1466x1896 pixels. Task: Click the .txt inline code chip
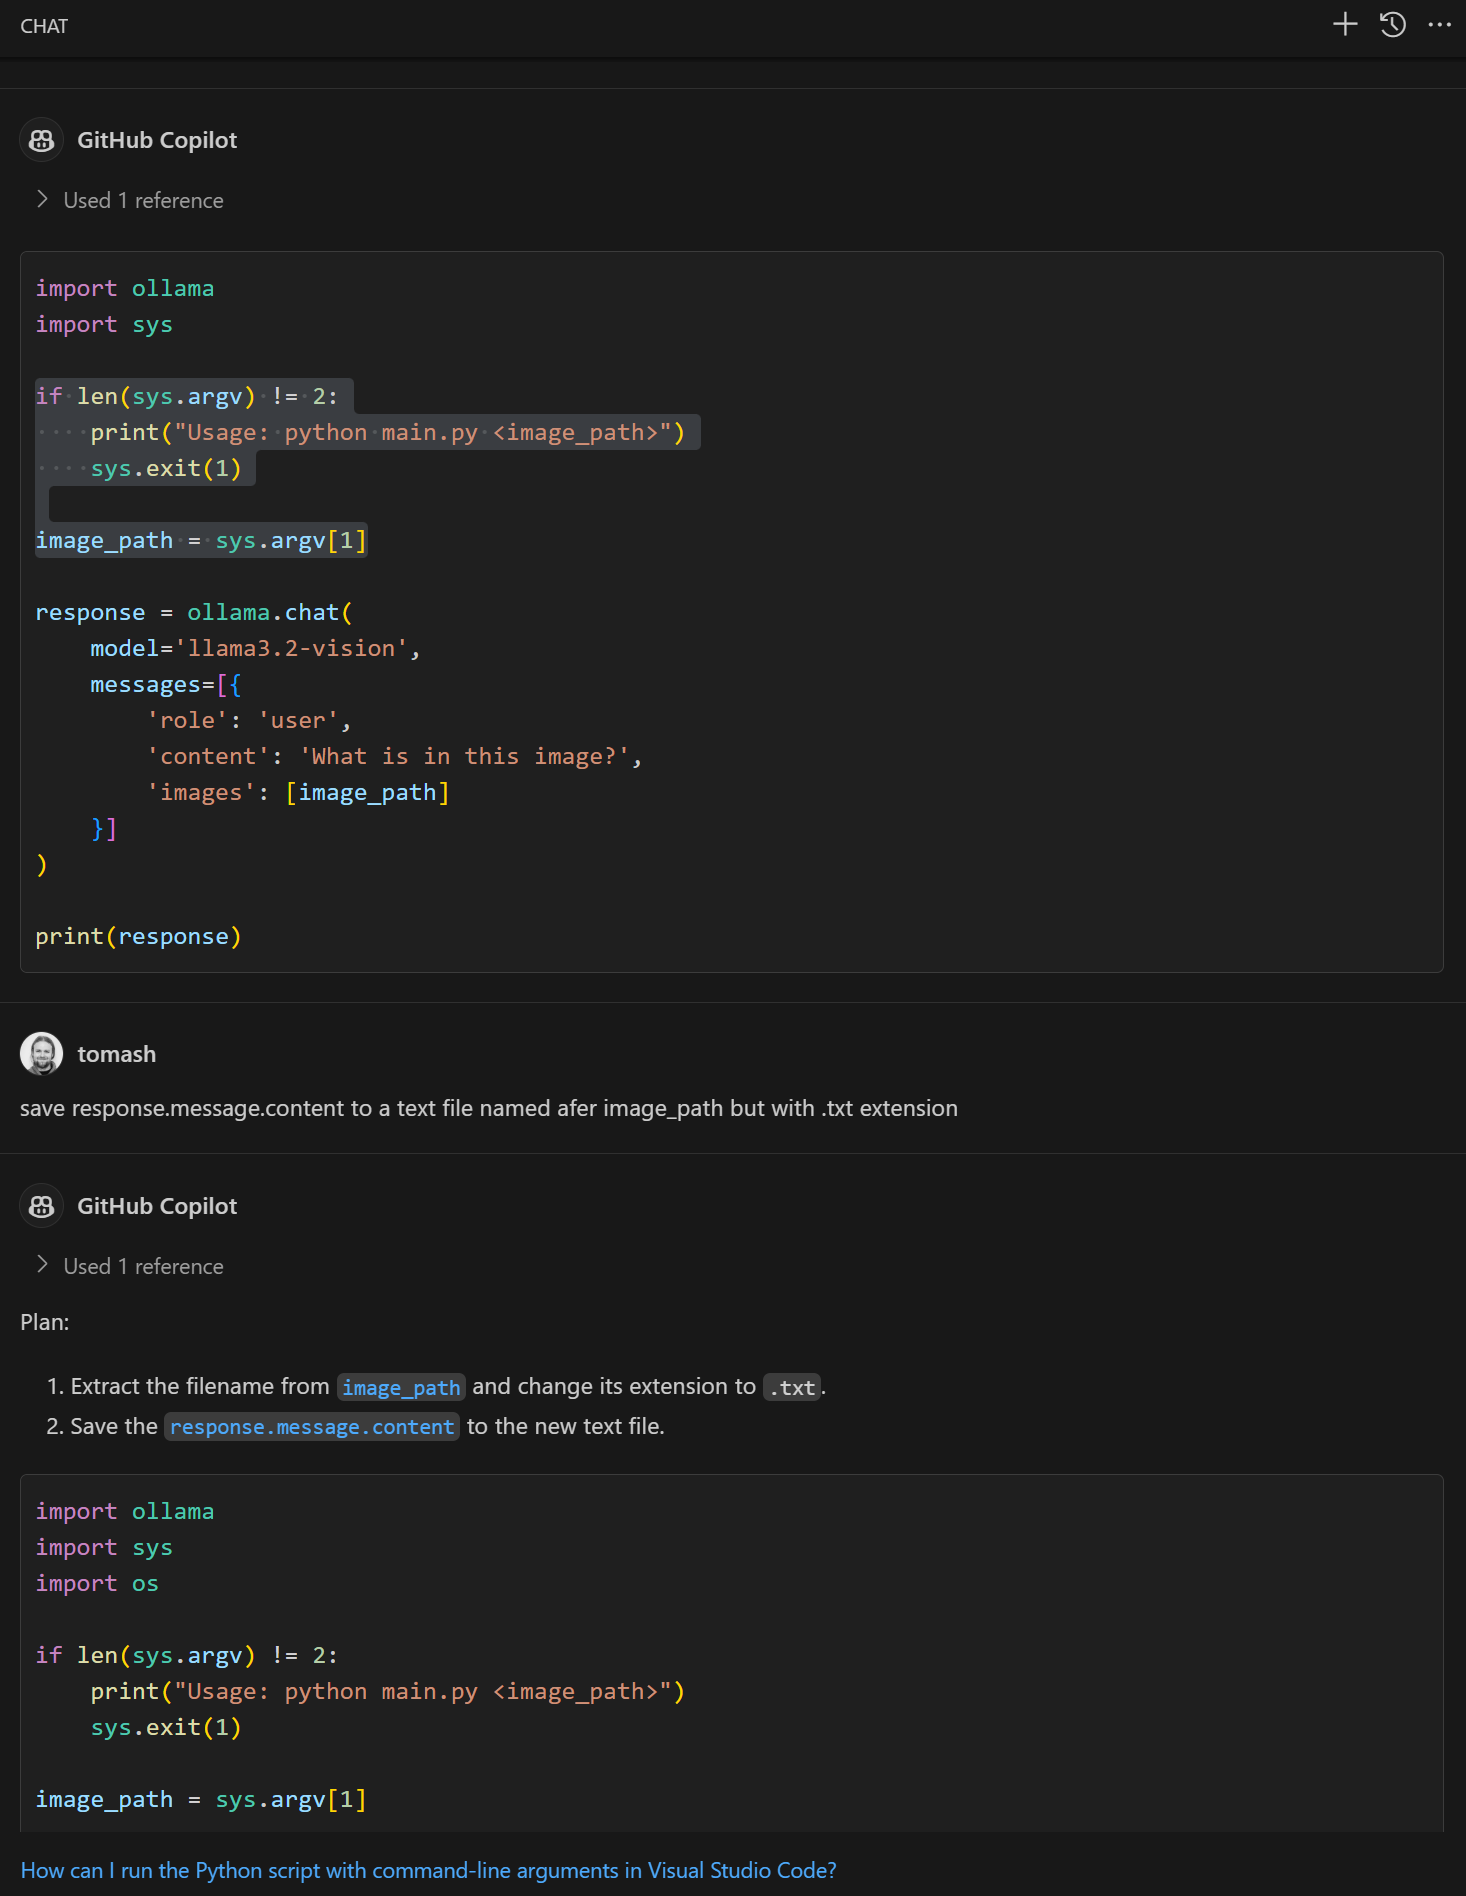(x=792, y=1387)
